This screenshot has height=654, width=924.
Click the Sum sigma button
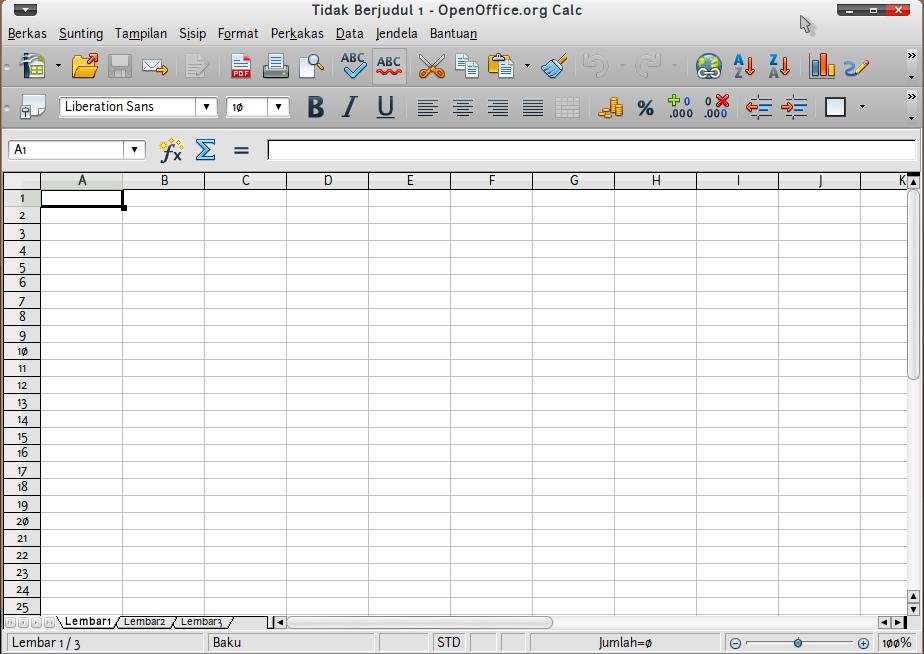coord(206,150)
